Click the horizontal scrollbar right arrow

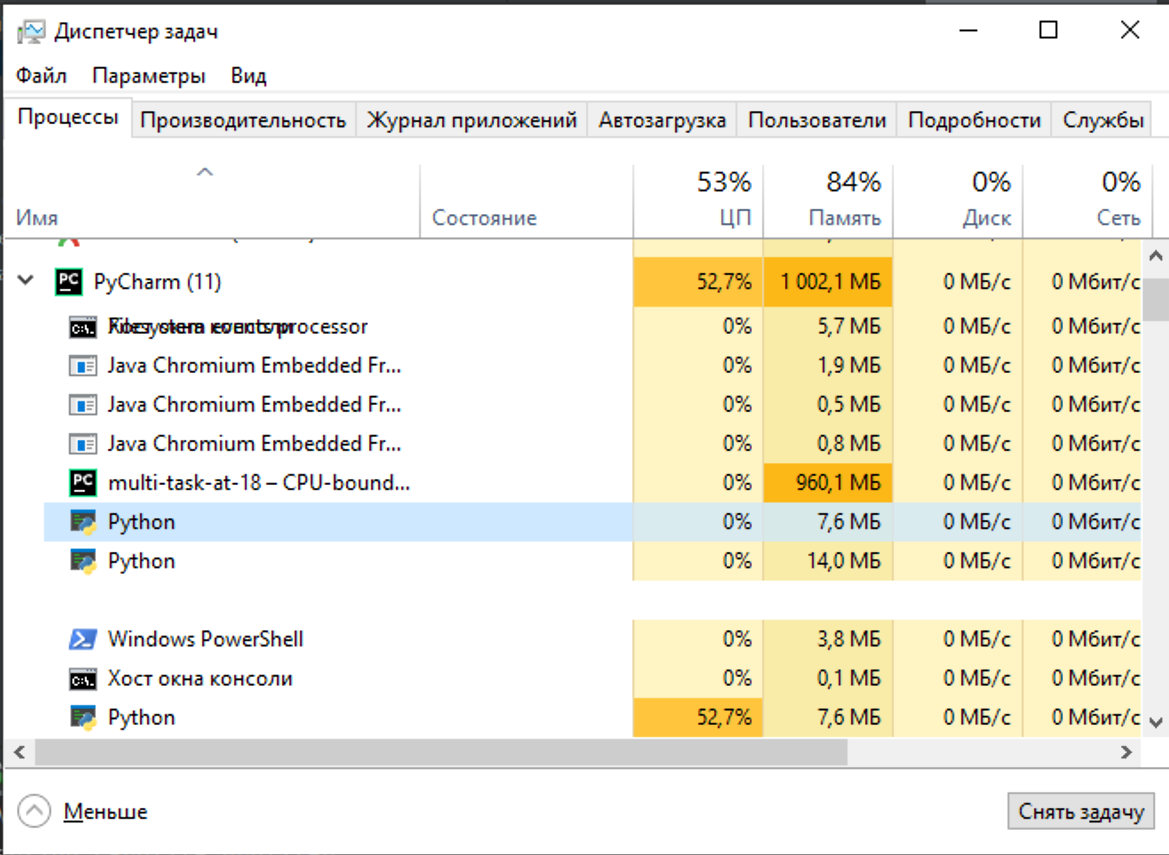tap(1127, 753)
